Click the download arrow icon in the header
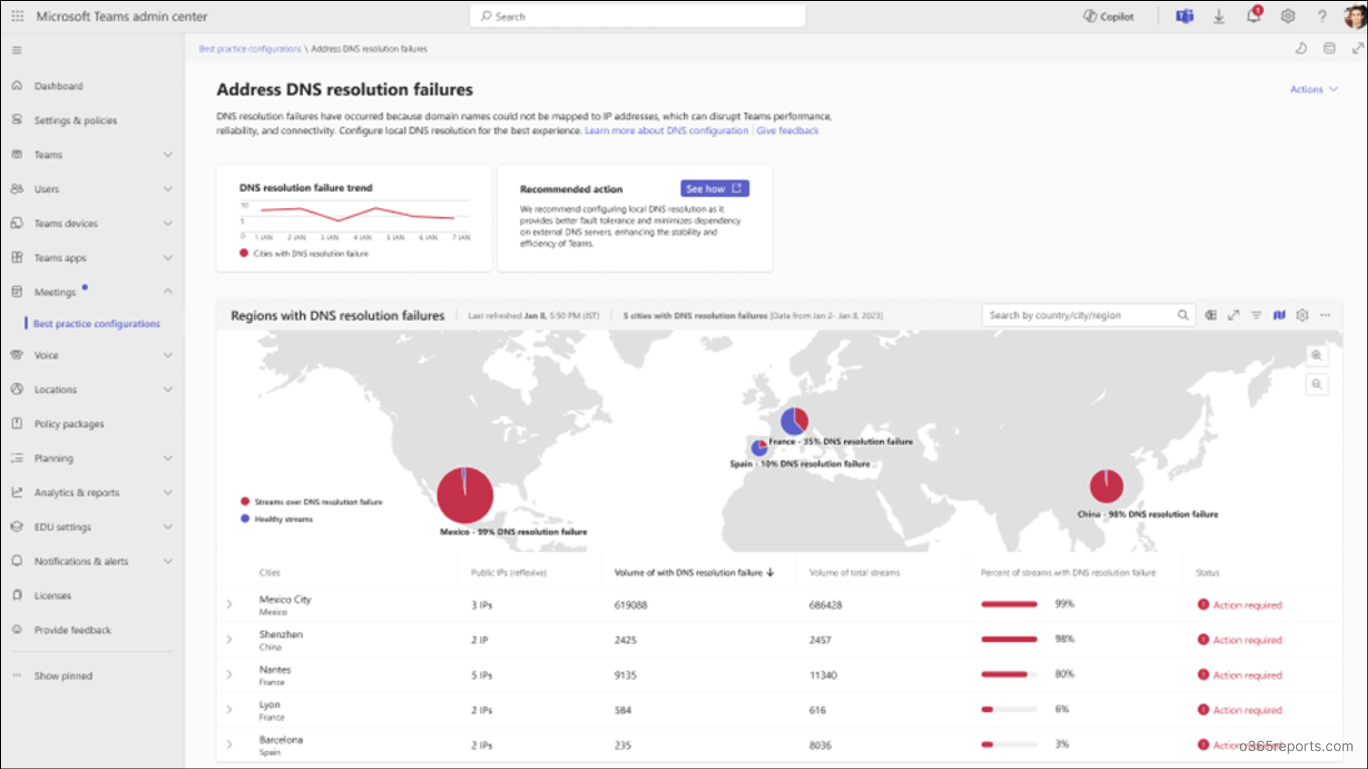This screenshot has height=769, width=1368. click(1219, 16)
